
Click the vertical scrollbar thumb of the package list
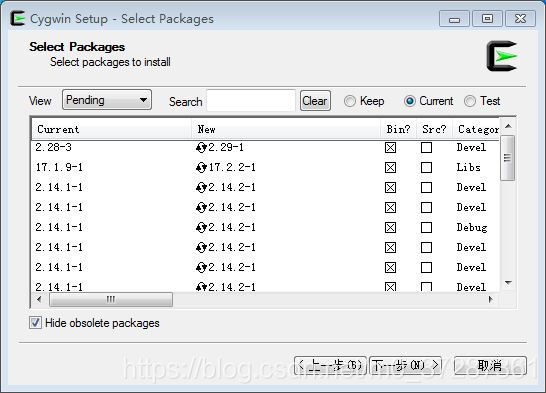click(x=507, y=158)
